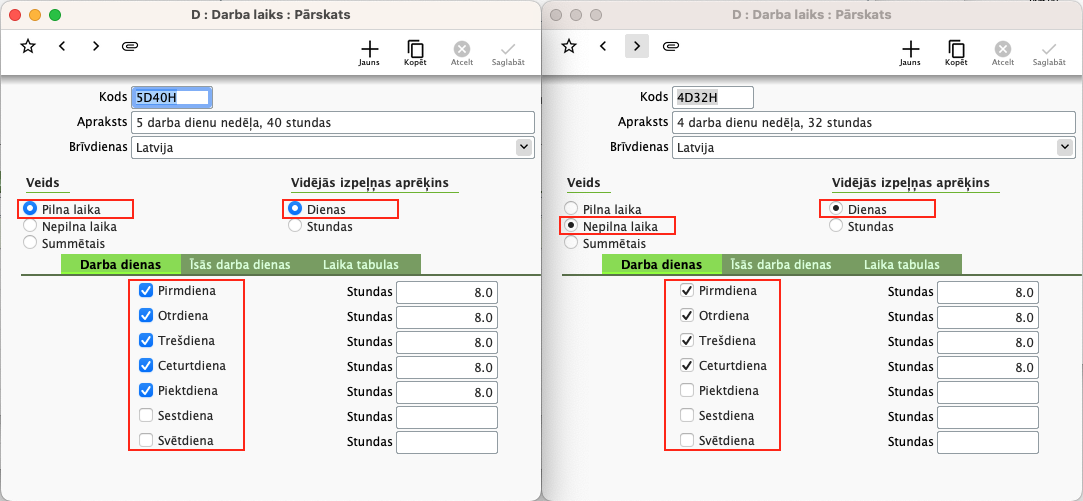
Task: Select Summētais radio in right window
Action: click(571, 243)
